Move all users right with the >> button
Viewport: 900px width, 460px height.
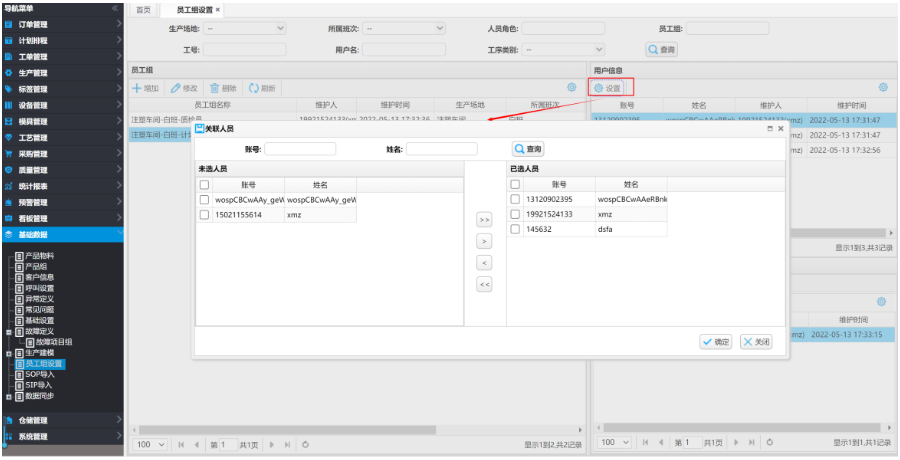[485, 219]
